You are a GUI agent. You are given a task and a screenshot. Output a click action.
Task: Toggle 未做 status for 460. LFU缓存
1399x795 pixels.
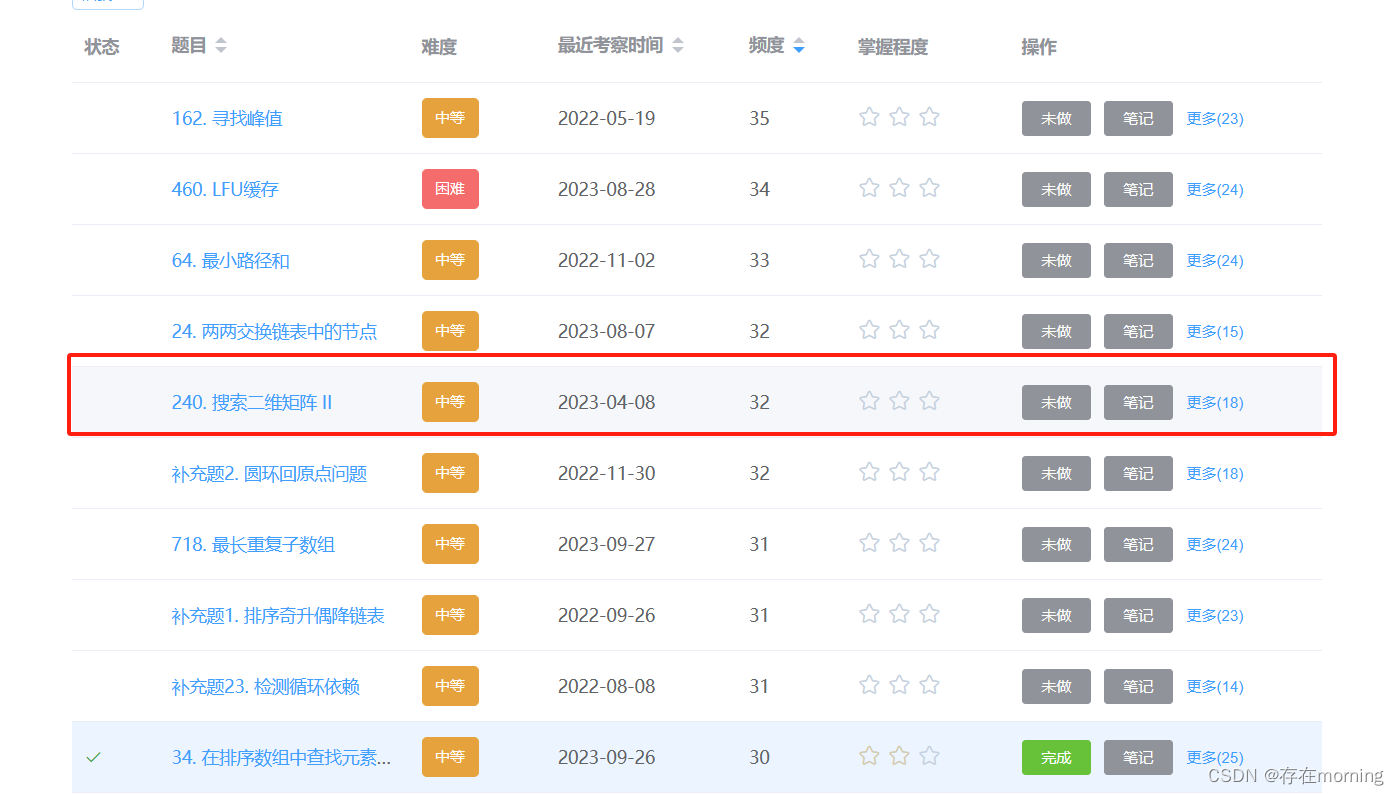[x=1056, y=189]
